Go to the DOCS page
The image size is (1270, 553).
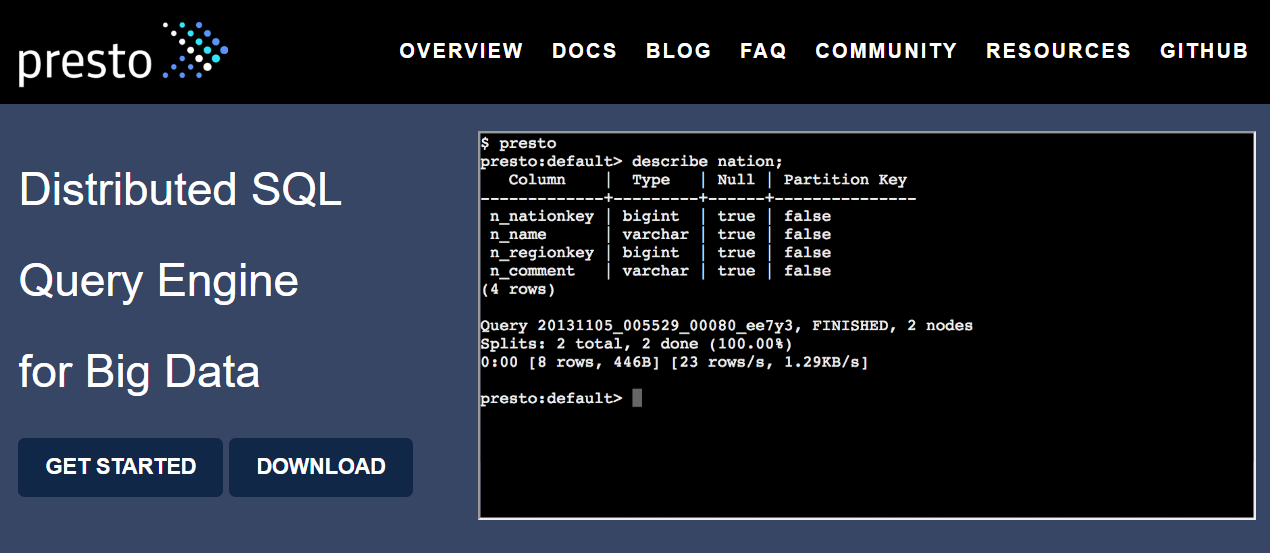click(585, 51)
